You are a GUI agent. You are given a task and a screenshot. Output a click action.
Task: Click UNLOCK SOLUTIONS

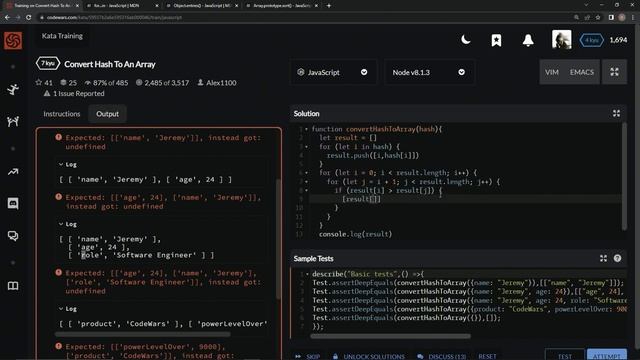coord(369,356)
